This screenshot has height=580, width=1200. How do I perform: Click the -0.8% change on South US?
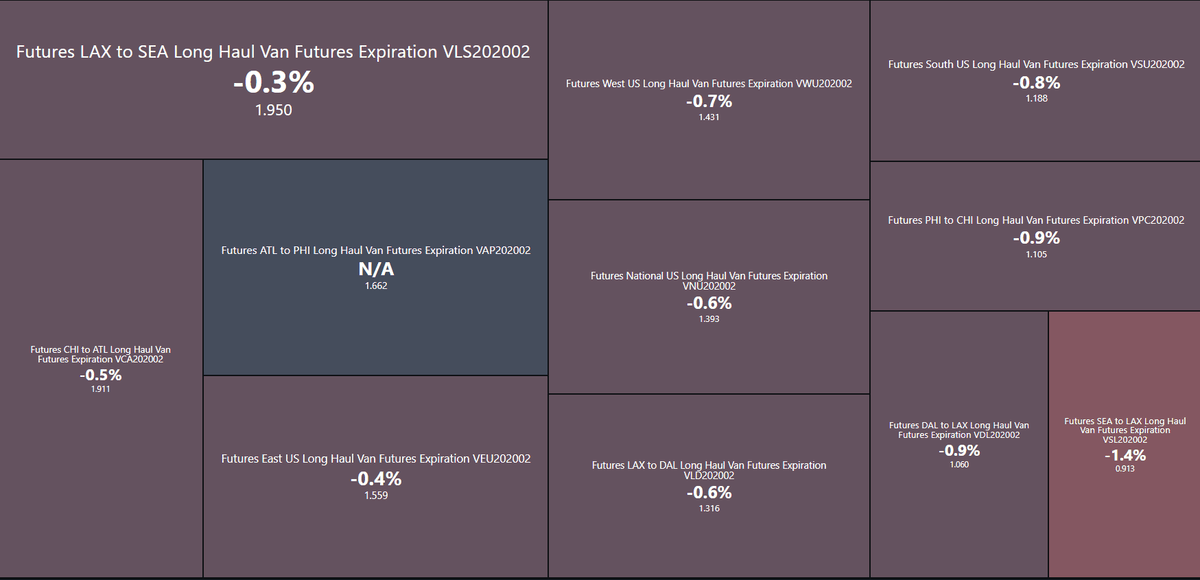[x=1036, y=83]
